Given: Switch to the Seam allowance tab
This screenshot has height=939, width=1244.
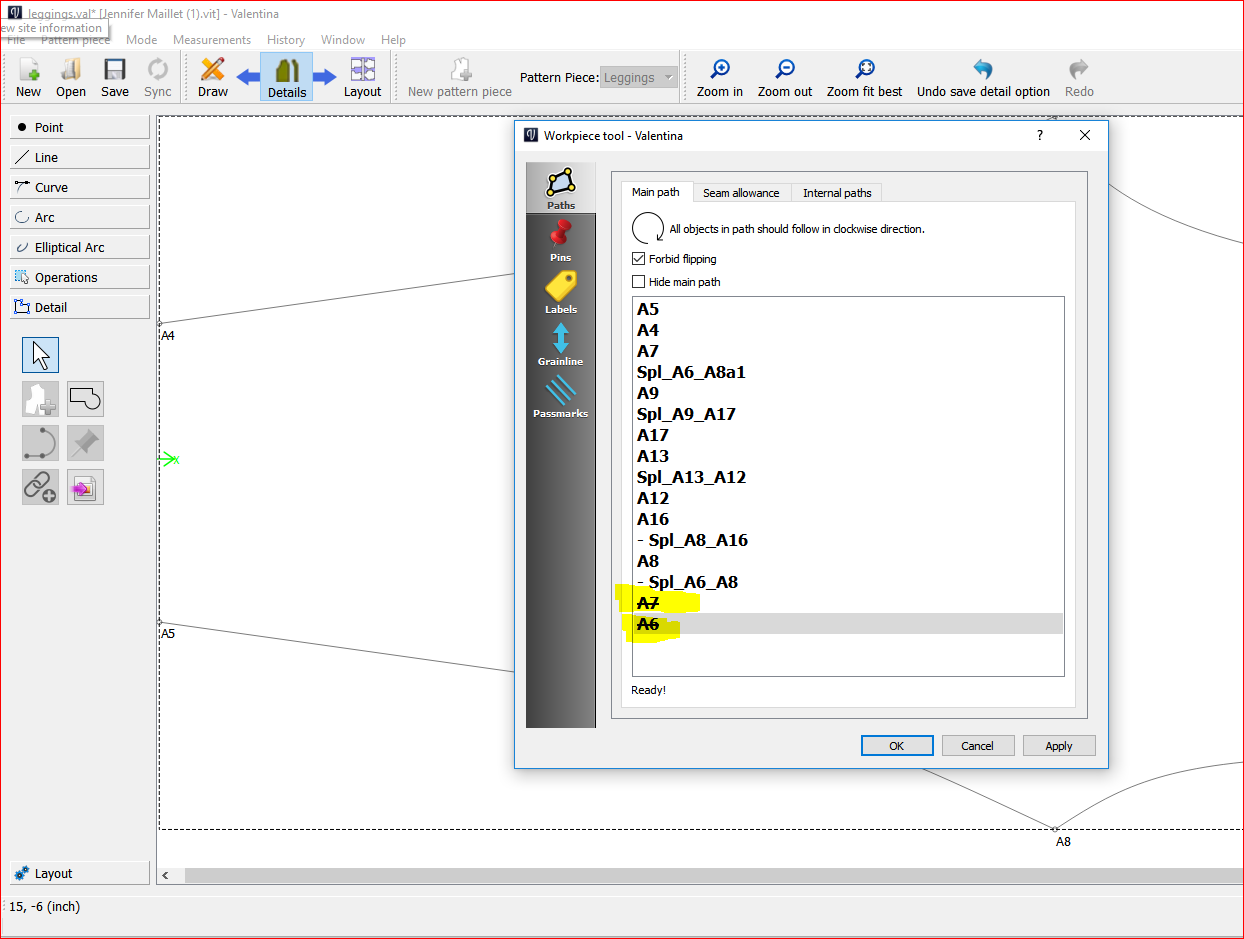Looking at the screenshot, I should click(x=740, y=193).
